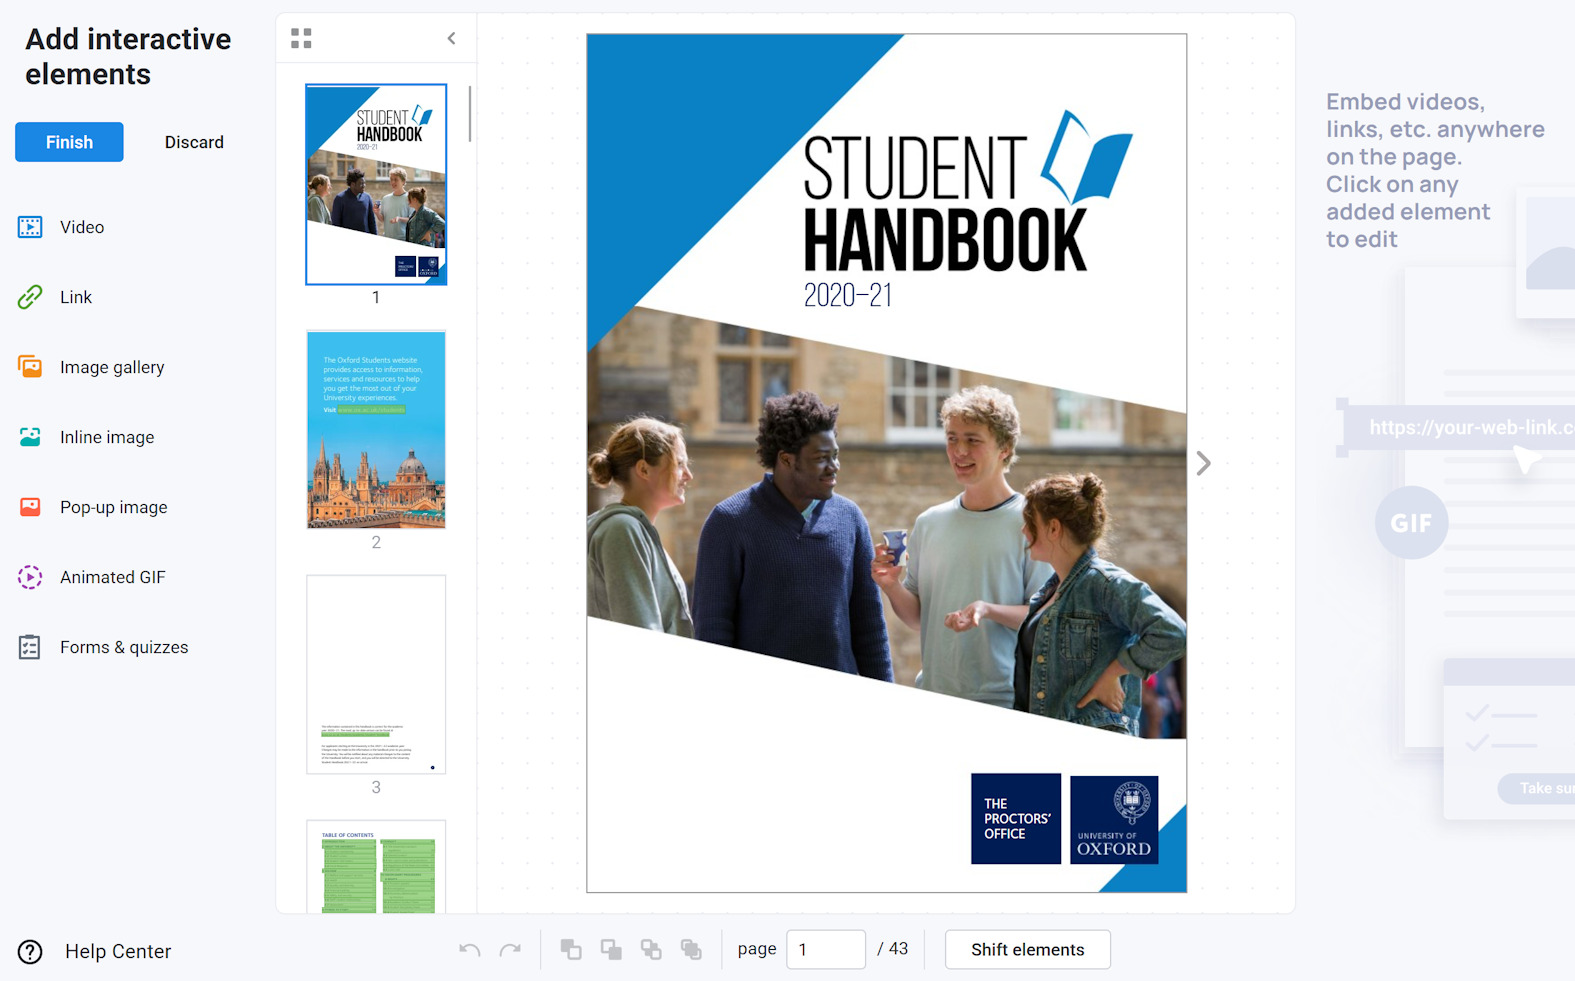This screenshot has width=1575, height=981.
Task: Choose the Image gallery icon
Action: point(30,367)
